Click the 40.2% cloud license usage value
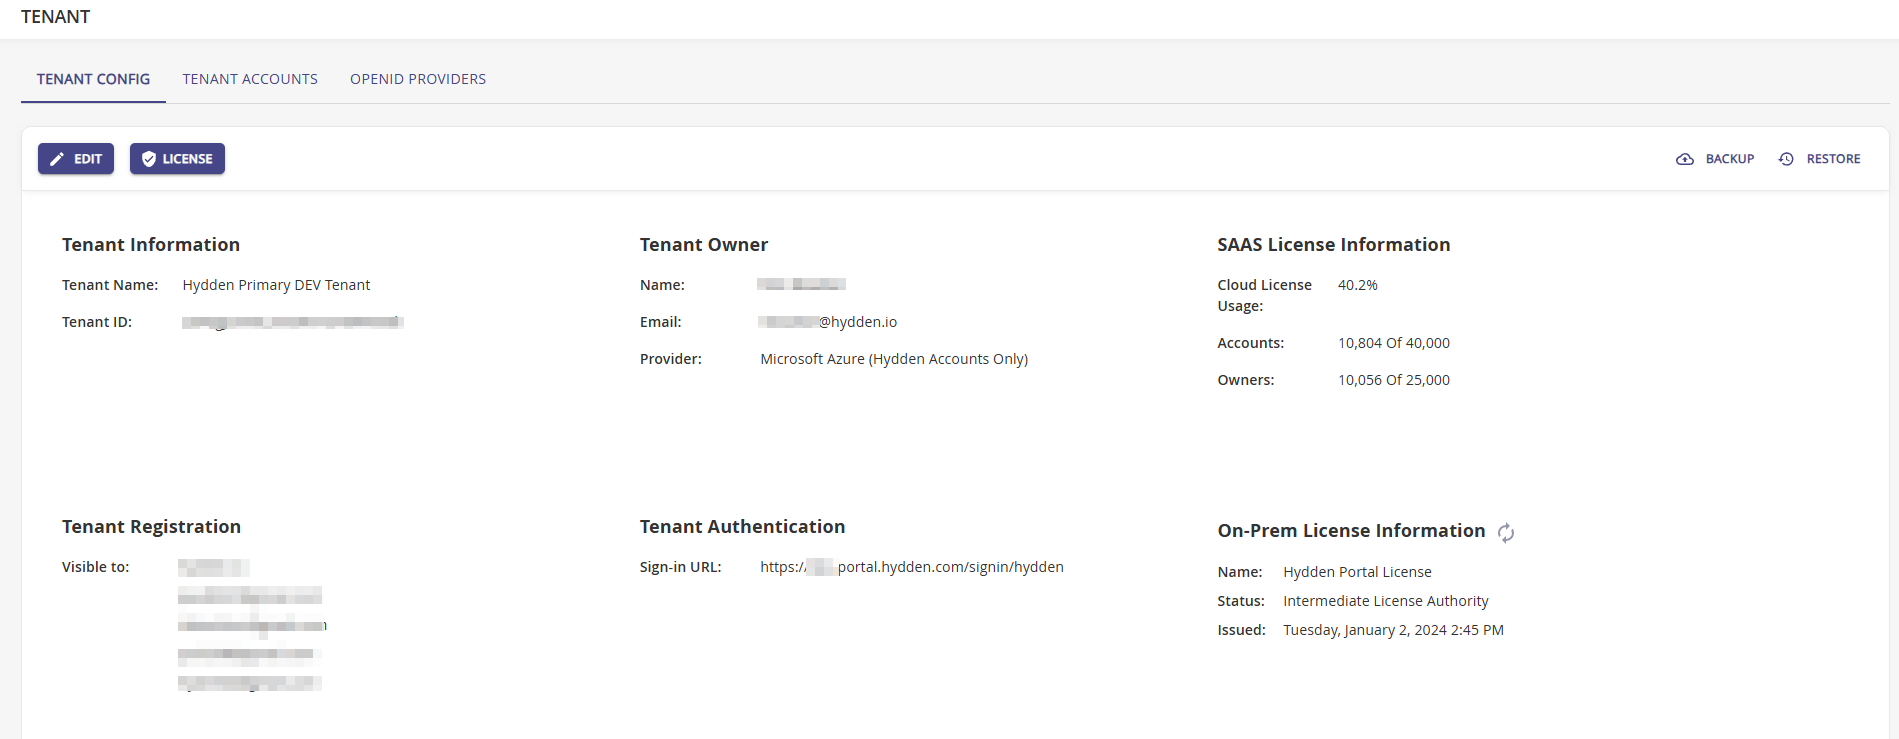This screenshot has height=739, width=1899. tap(1357, 285)
